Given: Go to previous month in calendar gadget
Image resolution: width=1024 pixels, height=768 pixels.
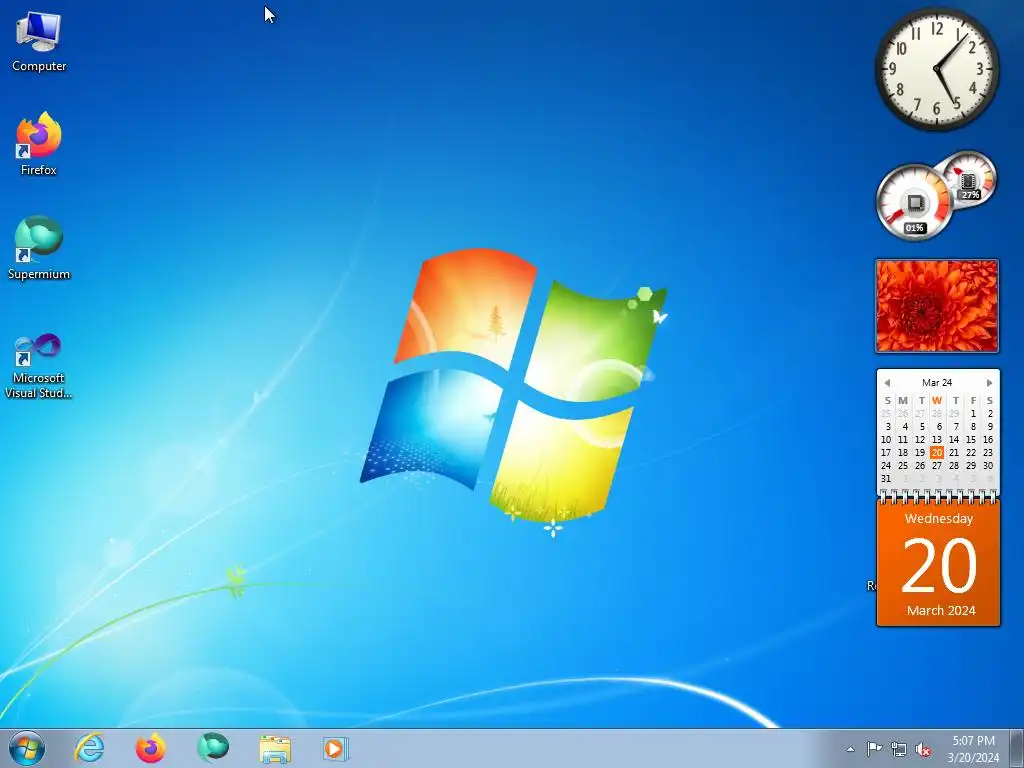Looking at the screenshot, I should click(887, 383).
